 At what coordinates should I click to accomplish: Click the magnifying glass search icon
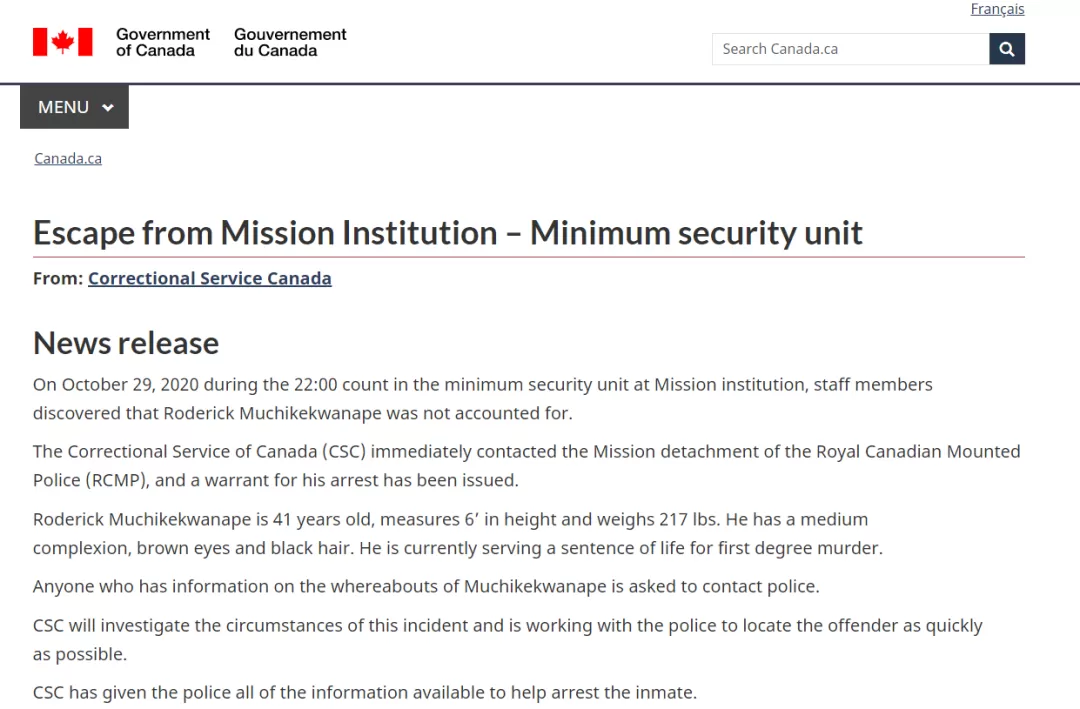tap(1006, 49)
